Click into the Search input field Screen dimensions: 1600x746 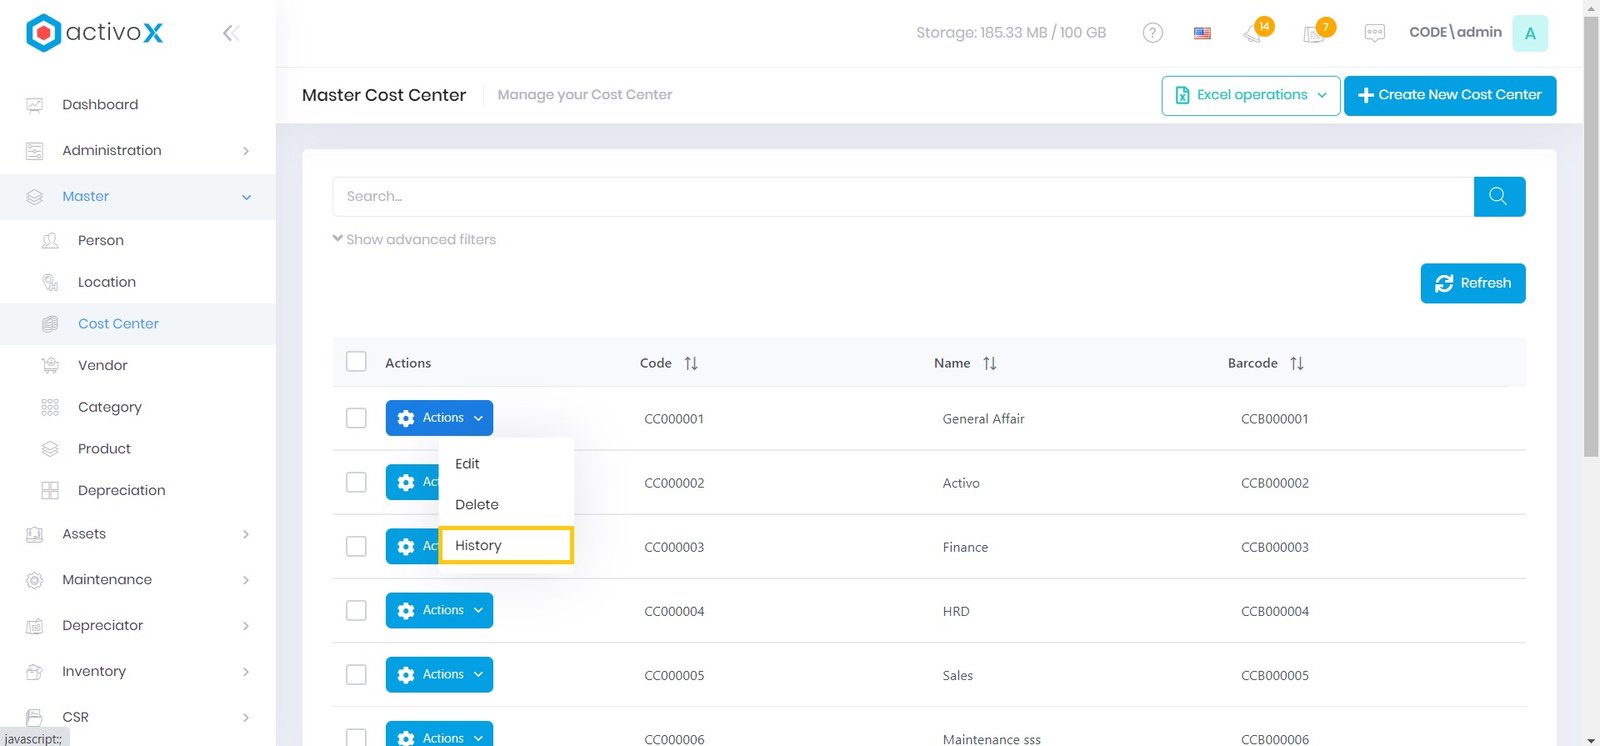click(x=902, y=196)
